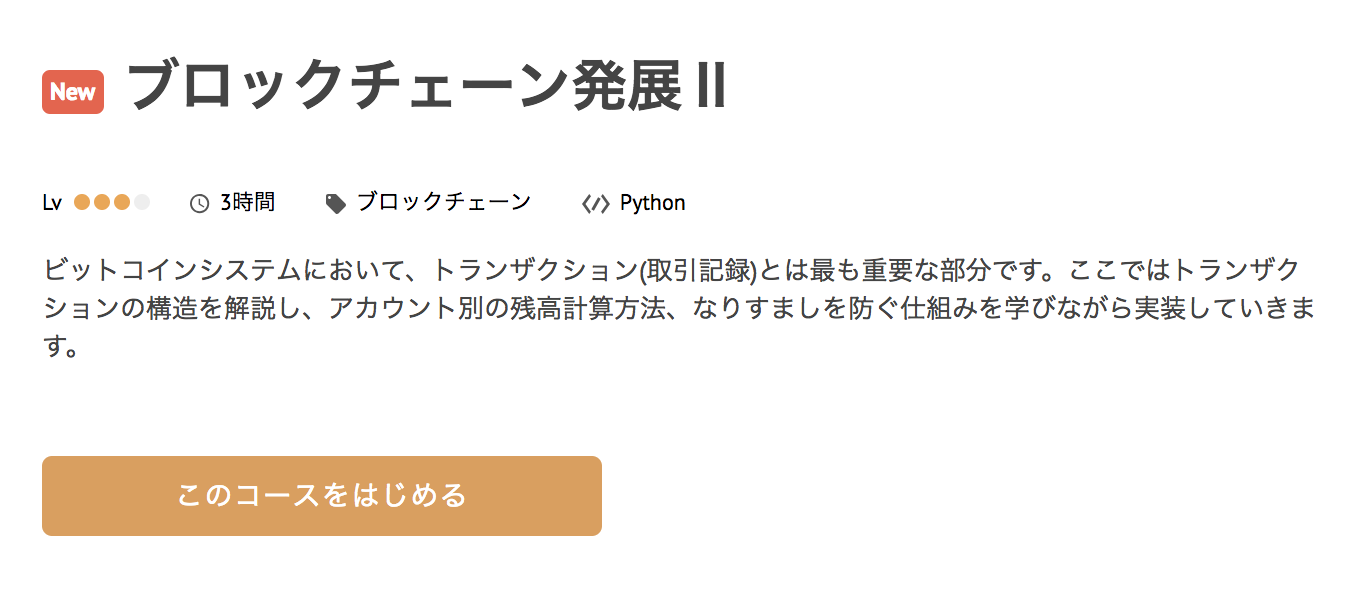Screen dimensions: 1356x598
Task: Click the Lv level label
Action: click(52, 203)
